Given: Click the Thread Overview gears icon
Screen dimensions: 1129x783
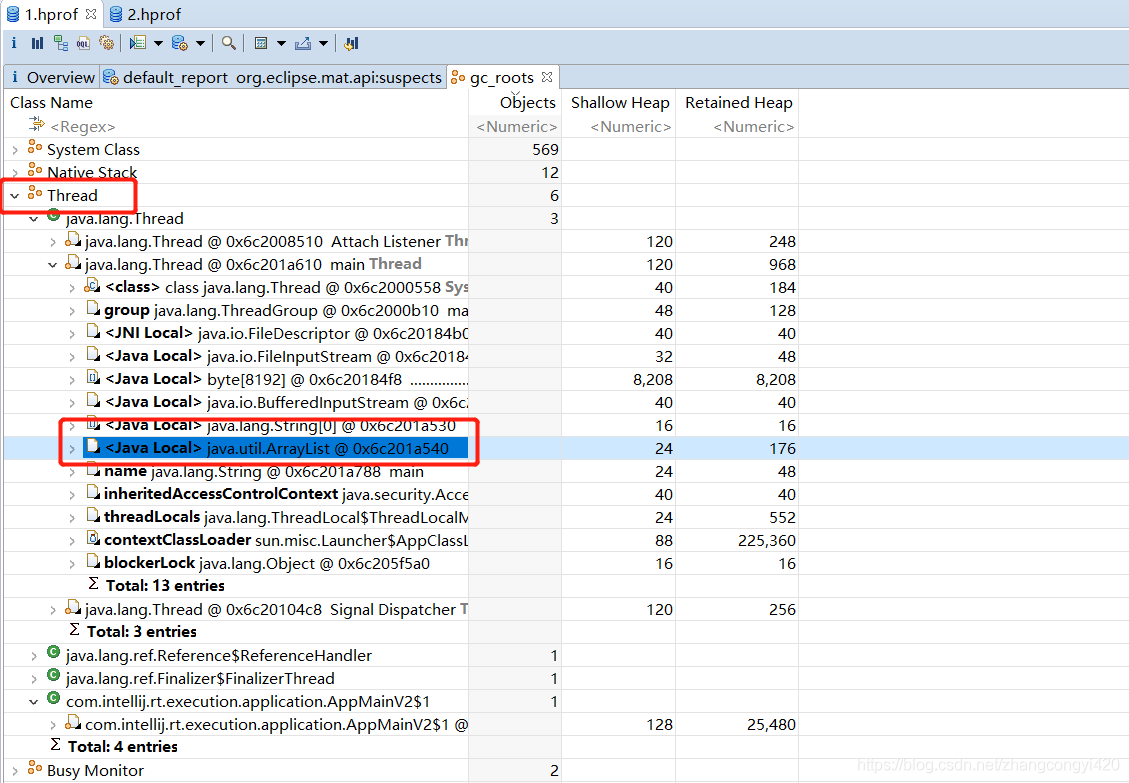Looking at the screenshot, I should click(x=106, y=43).
